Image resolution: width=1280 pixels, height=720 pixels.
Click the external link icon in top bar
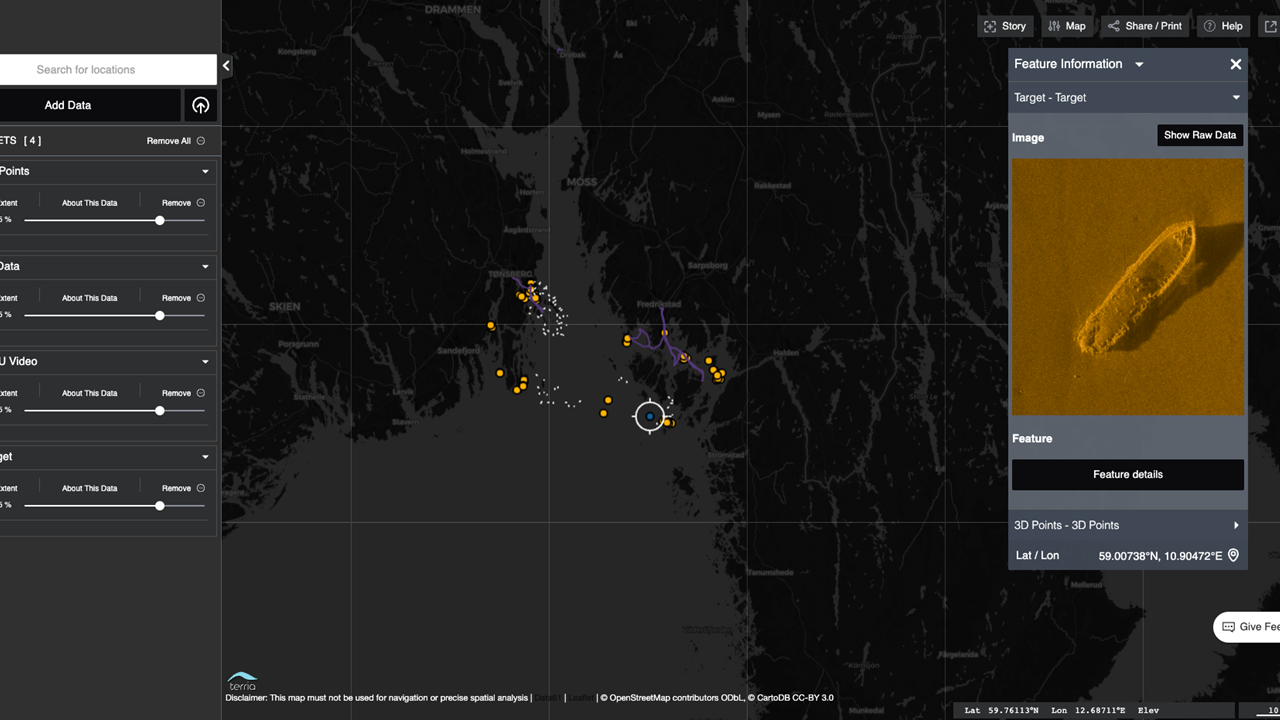[x=1271, y=26]
